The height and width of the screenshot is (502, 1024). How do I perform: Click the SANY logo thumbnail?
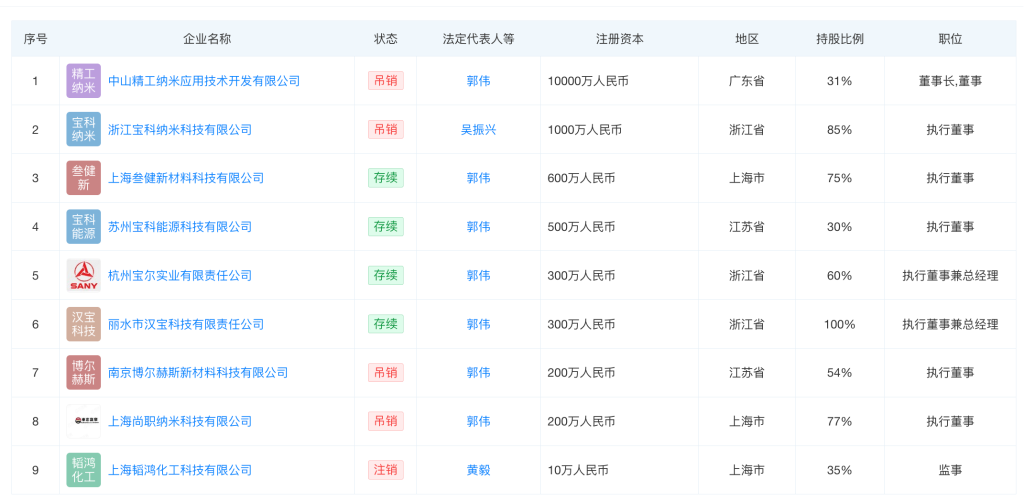(x=84, y=275)
